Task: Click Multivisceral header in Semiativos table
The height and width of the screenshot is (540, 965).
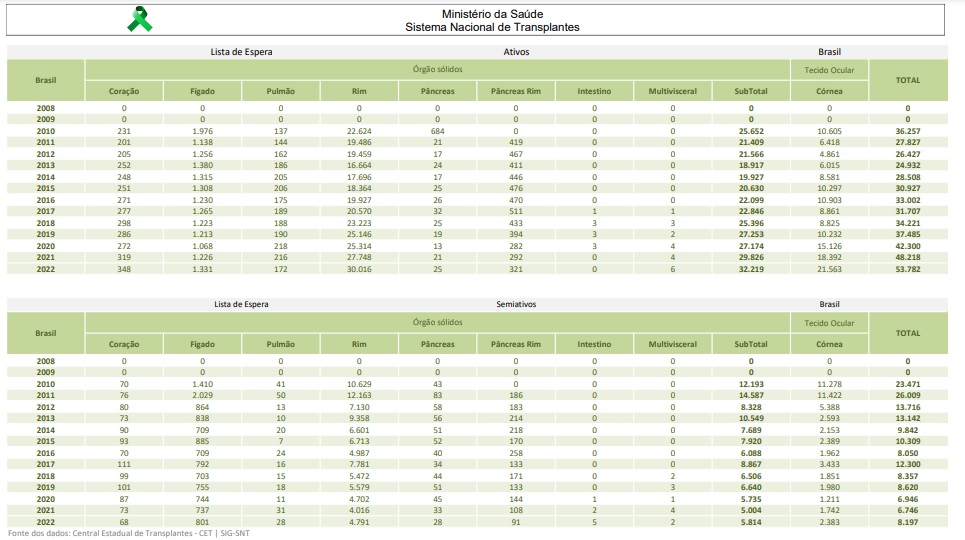Action: 672,345
